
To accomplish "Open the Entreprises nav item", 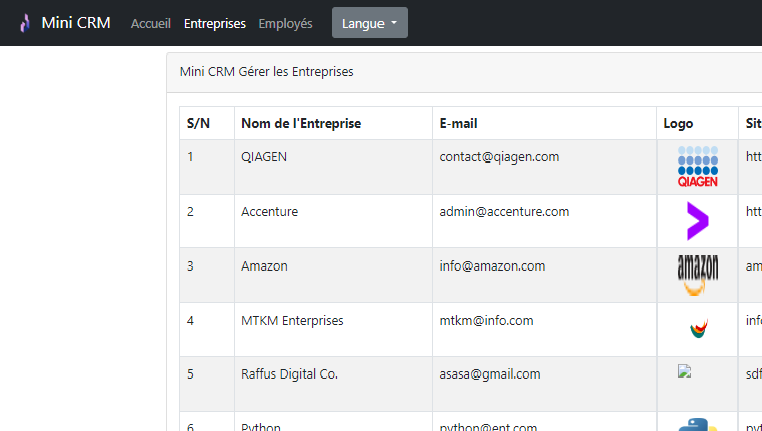I will coord(215,23).
